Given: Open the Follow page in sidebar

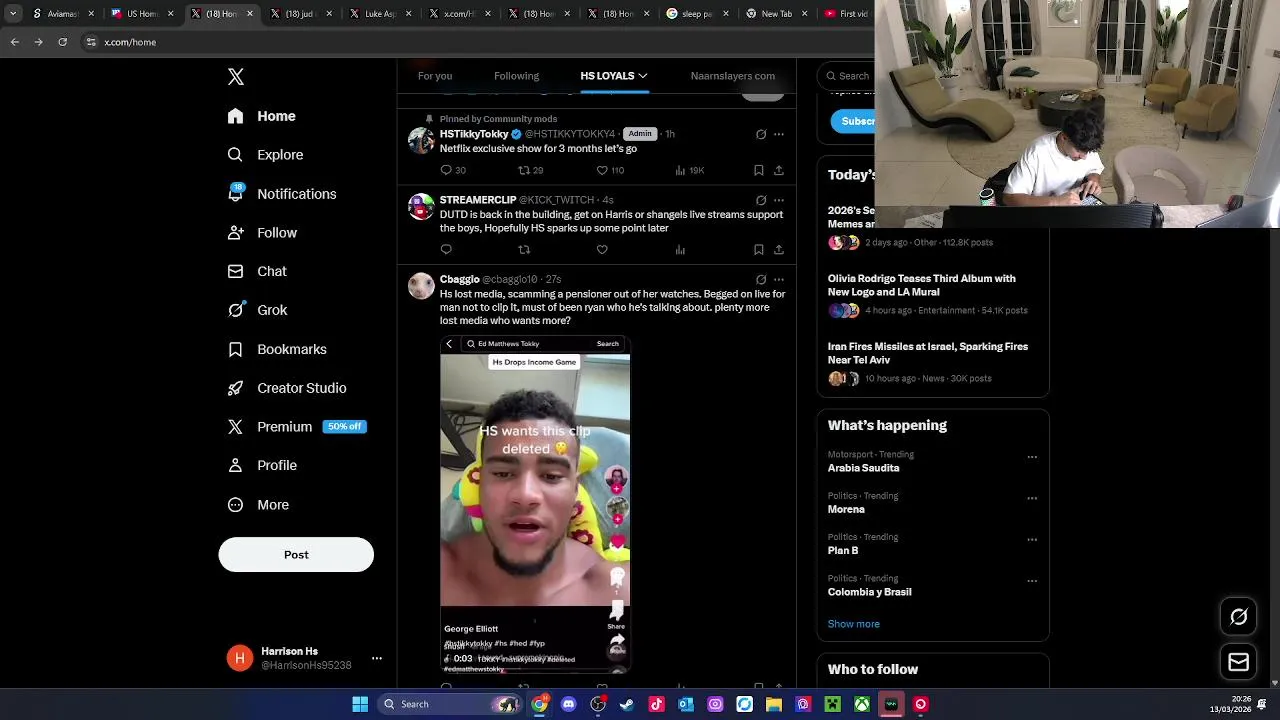Looking at the screenshot, I should click(262, 233).
